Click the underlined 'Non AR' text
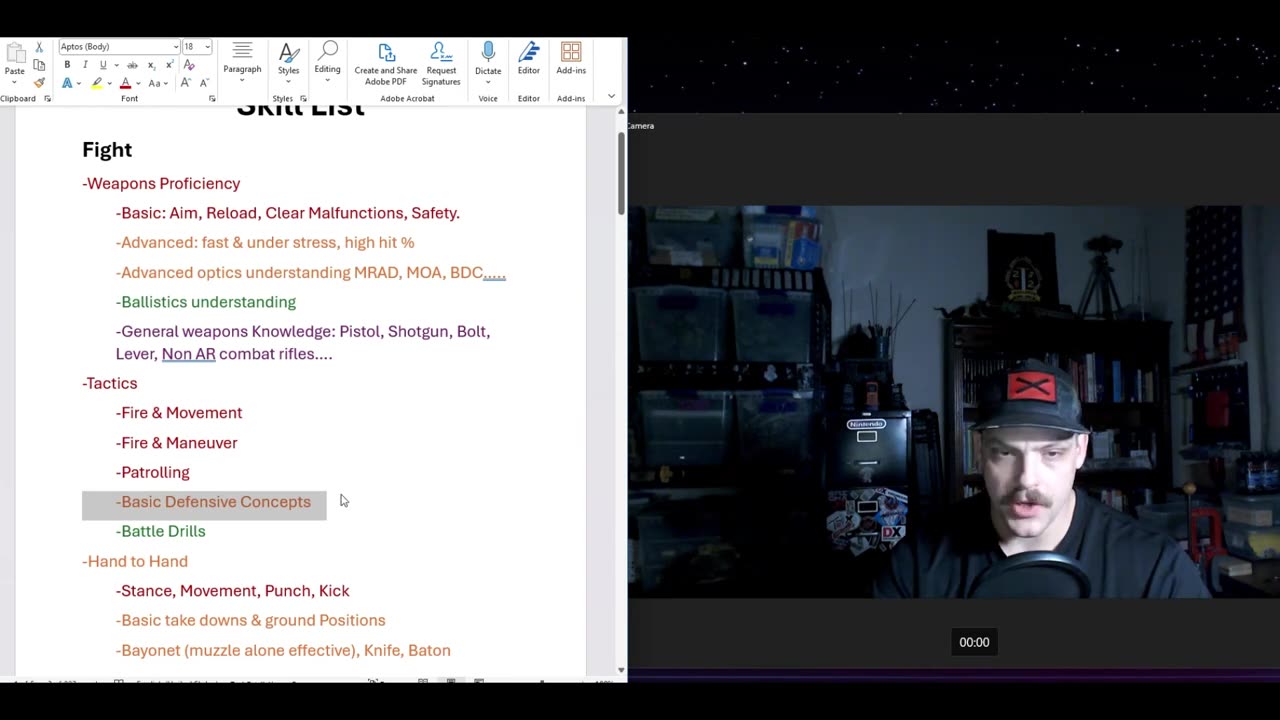The height and width of the screenshot is (720, 1280). pos(189,354)
